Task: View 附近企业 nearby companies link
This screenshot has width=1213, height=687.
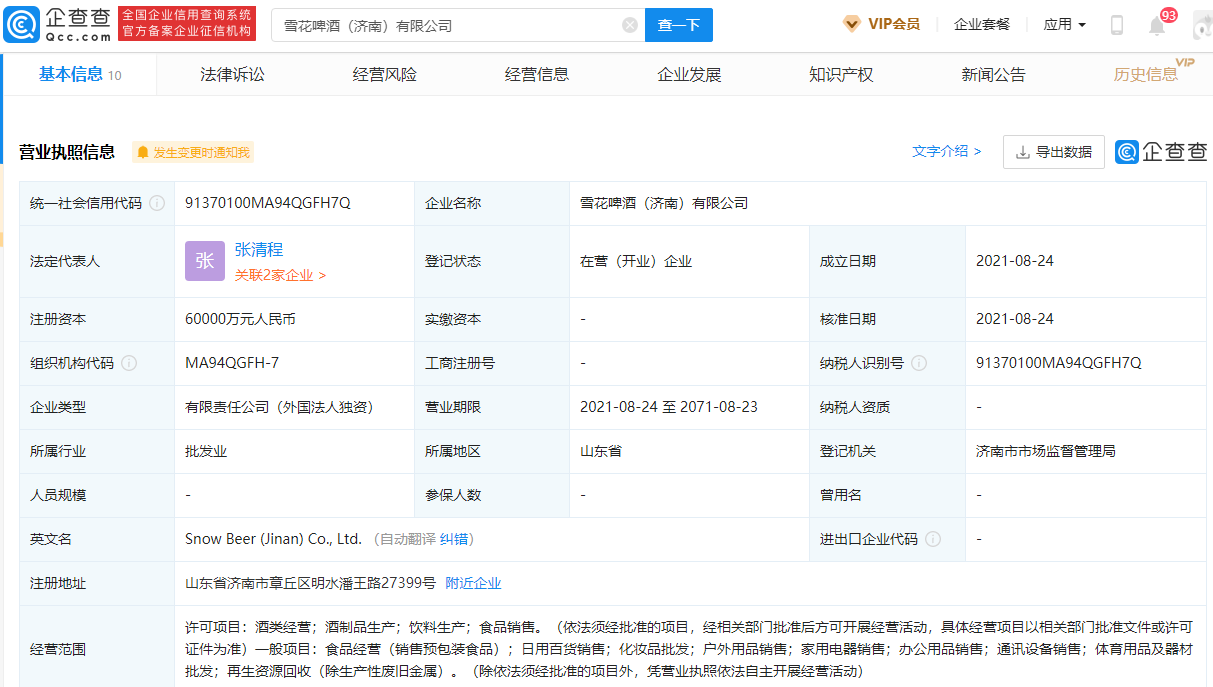Action: pos(473,583)
